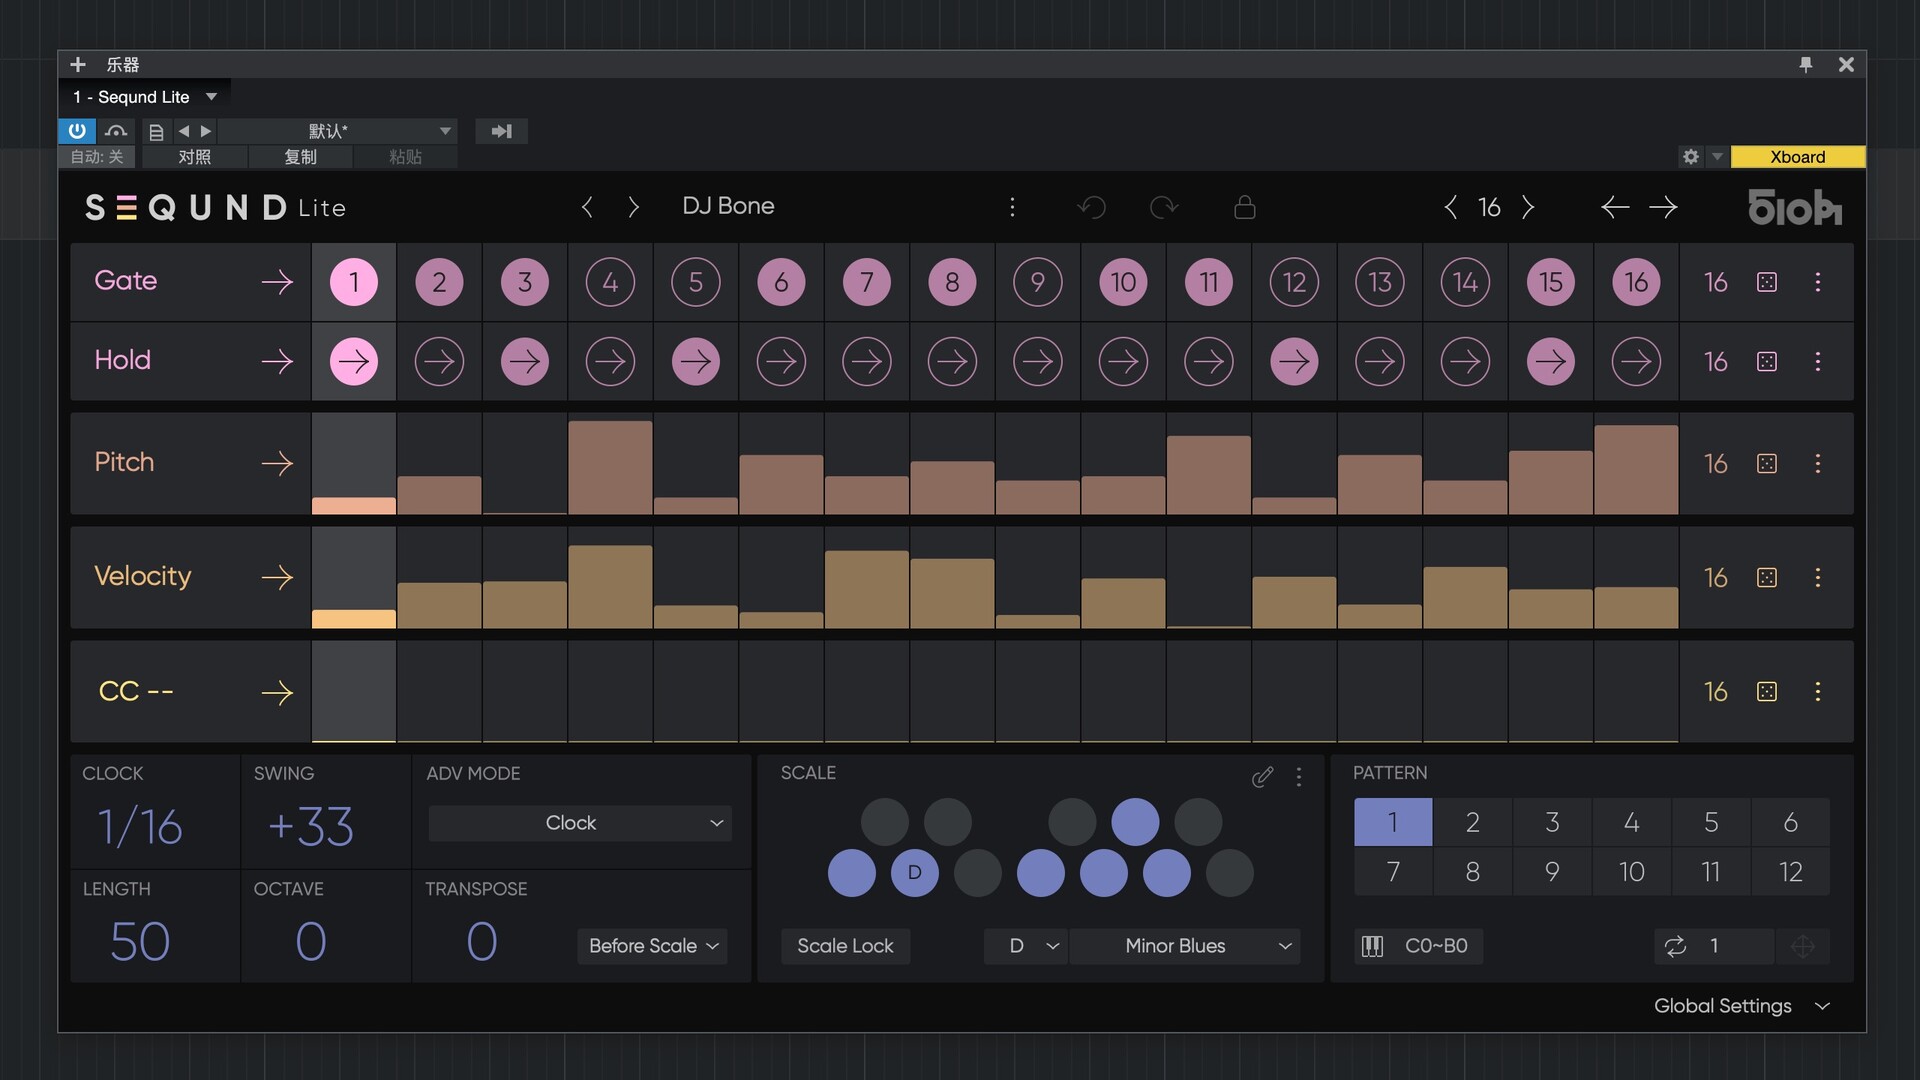Click the 对照 compare button
The height and width of the screenshot is (1080, 1920).
[195, 157]
